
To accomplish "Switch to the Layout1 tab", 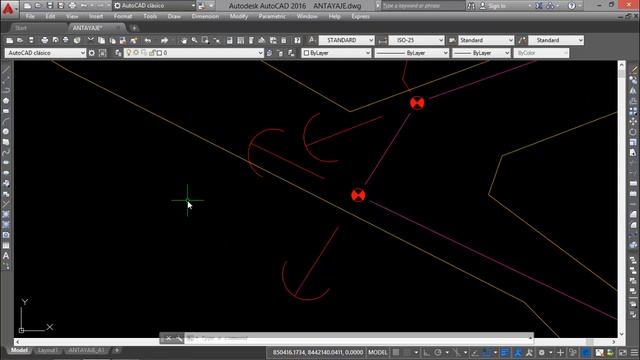I will (47, 350).
